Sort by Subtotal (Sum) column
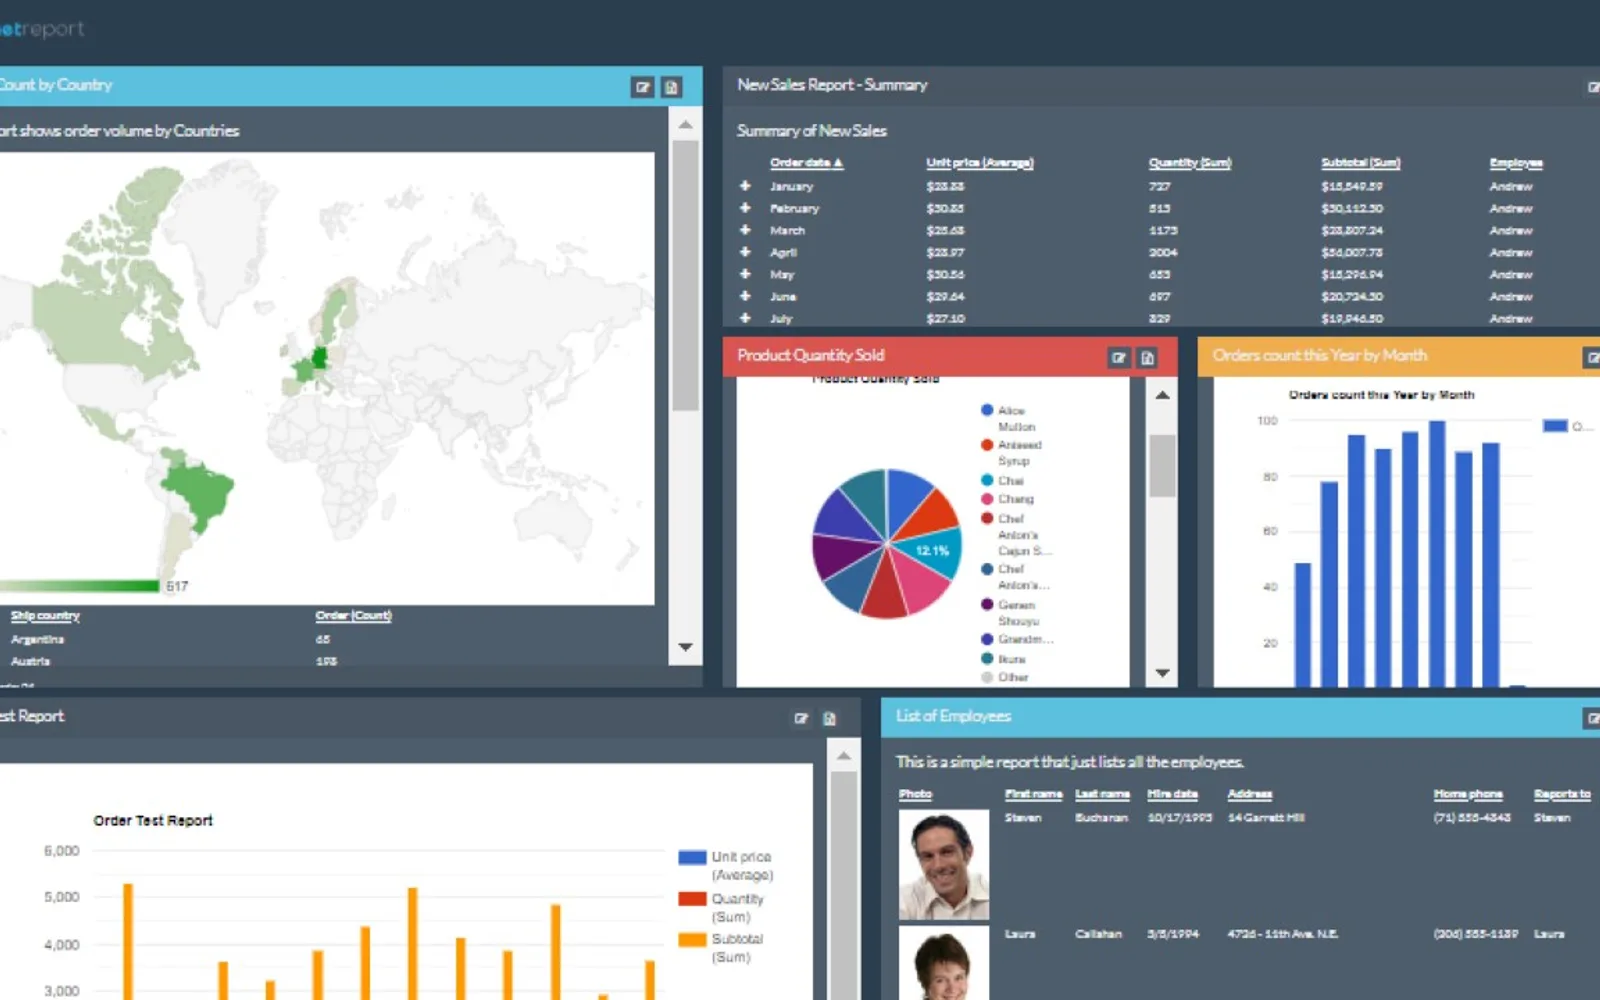 (1360, 163)
